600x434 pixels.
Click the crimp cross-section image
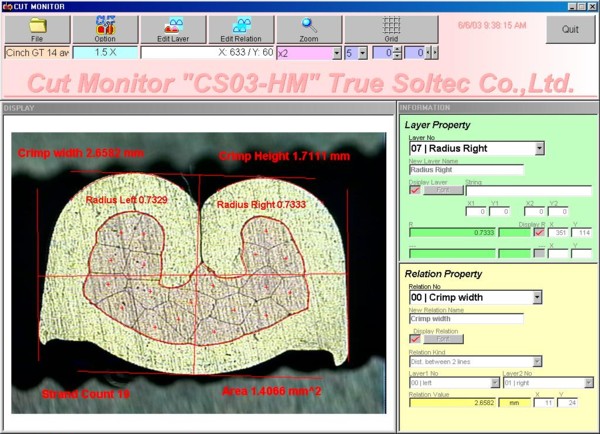coord(198,270)
